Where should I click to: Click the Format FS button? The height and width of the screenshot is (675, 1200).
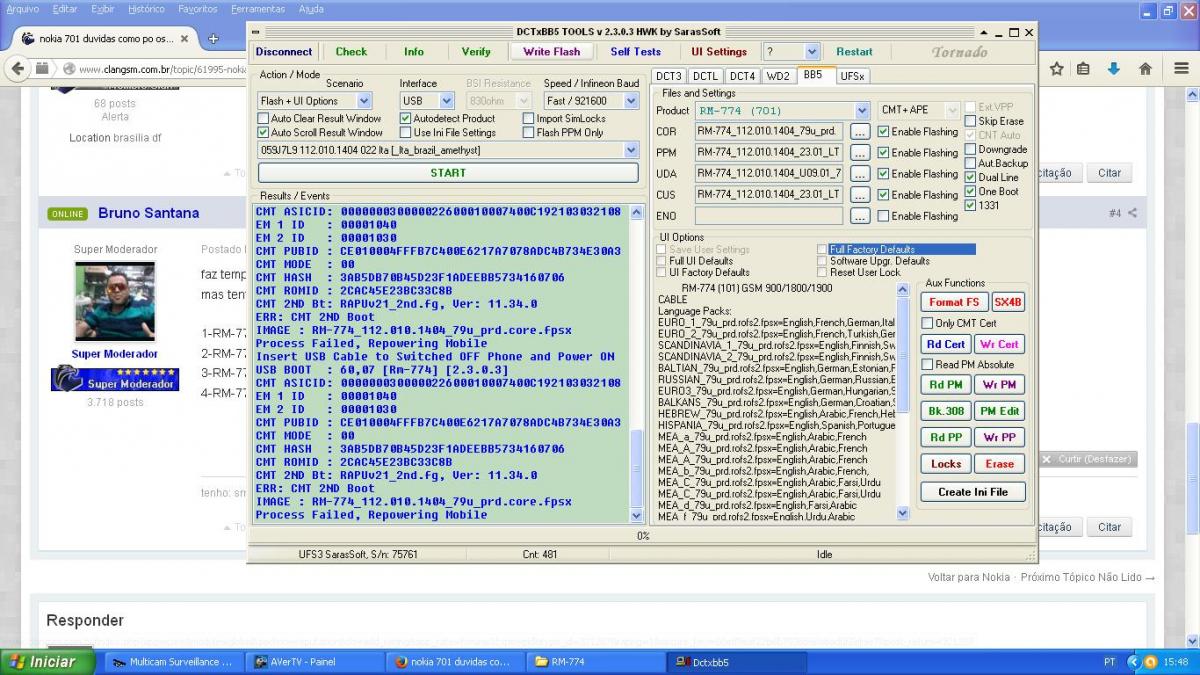[954, 302]
